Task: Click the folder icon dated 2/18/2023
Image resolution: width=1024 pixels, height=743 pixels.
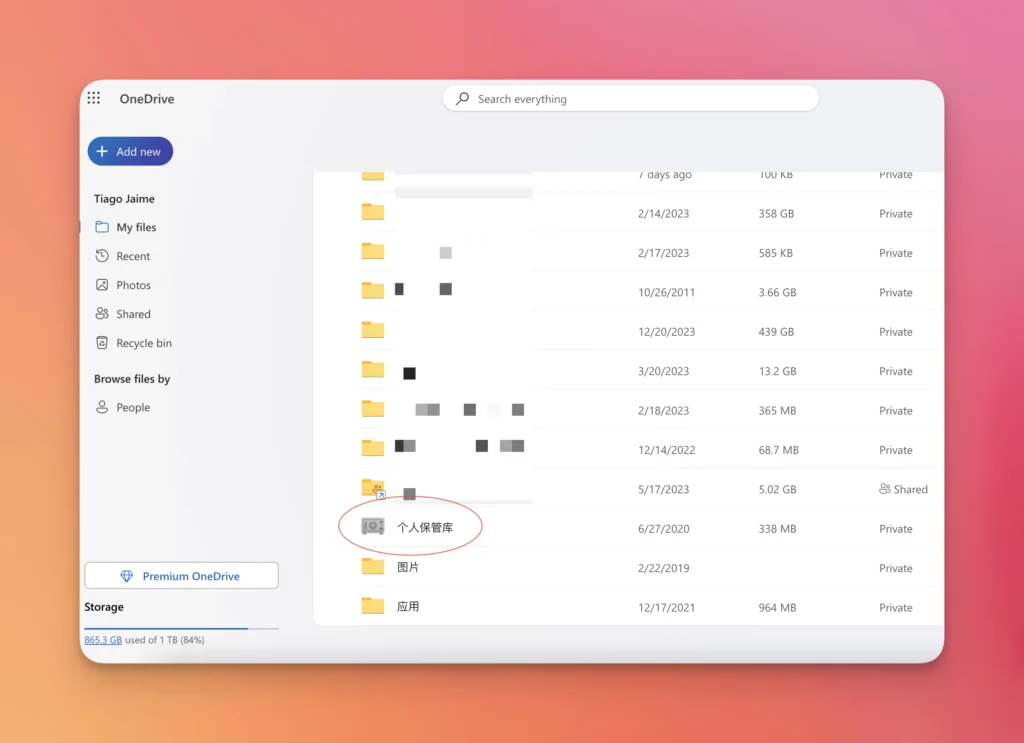Action: coord(373,408)
